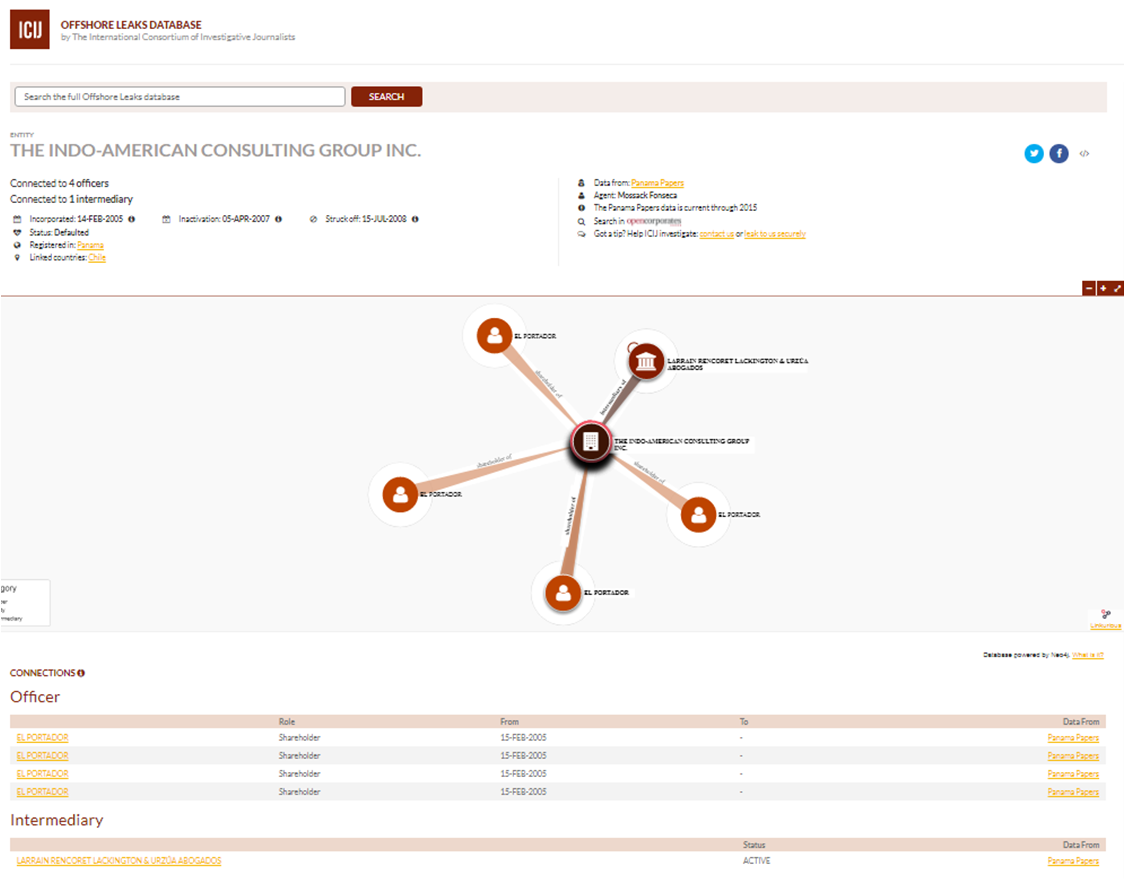Image resolution: width=1125 pixels, height=888 pixels.
Task: Select the rightmost El Portador graph node
Action: (698, 515)
